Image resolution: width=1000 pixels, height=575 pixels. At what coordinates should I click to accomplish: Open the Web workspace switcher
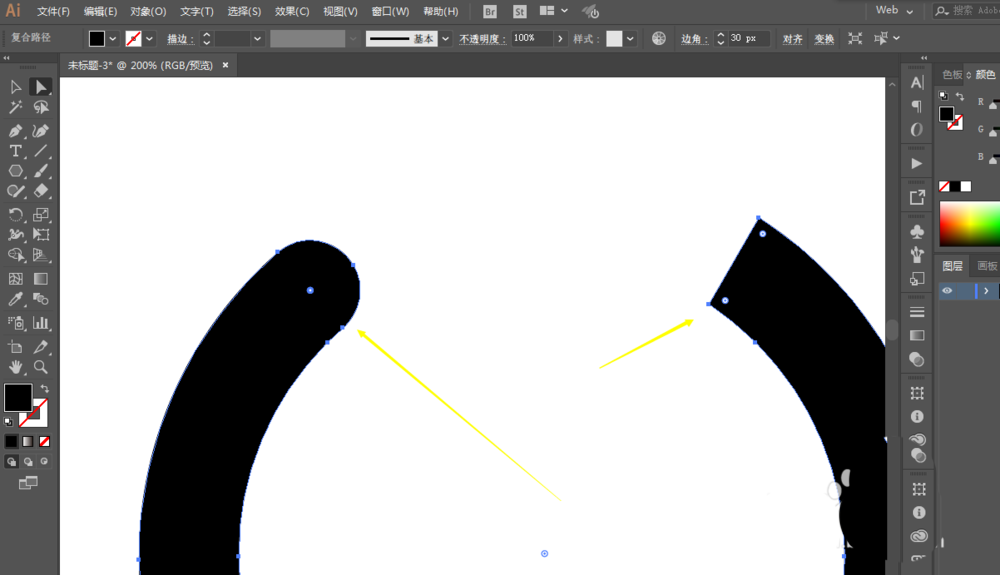coord(894,10)
